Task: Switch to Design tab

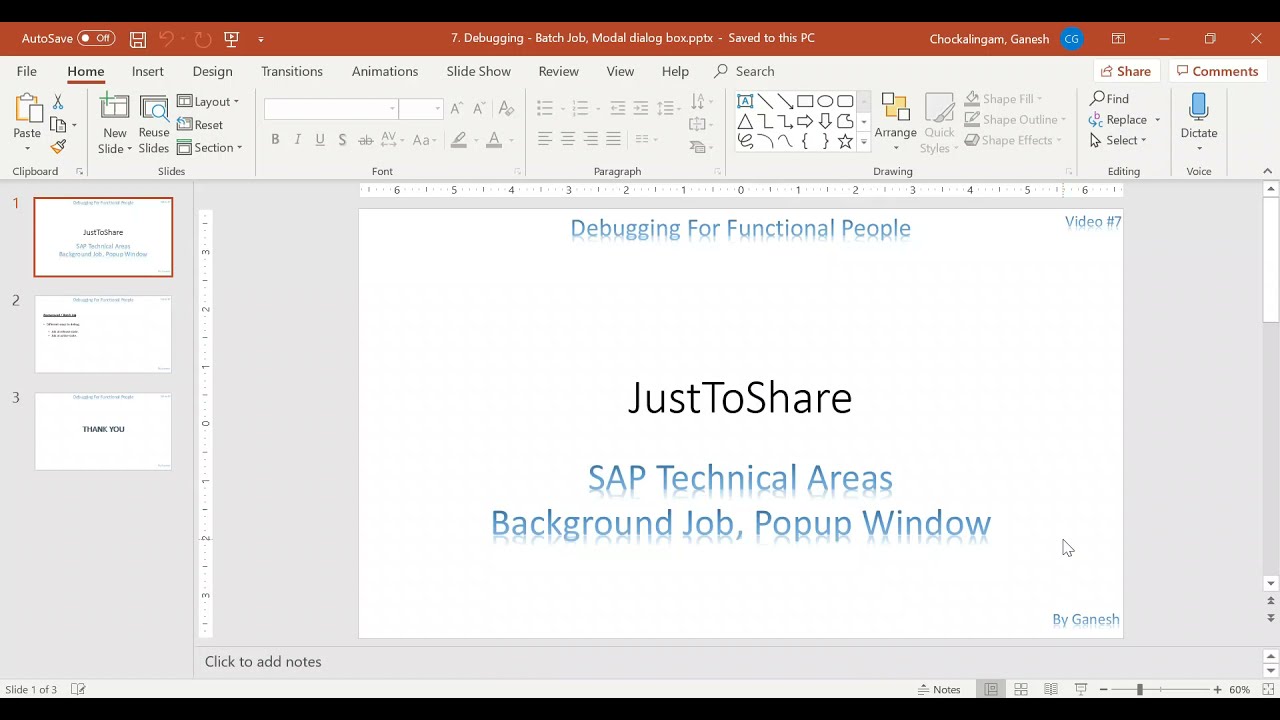Action: pyautogui.click(x=213, y=71)
